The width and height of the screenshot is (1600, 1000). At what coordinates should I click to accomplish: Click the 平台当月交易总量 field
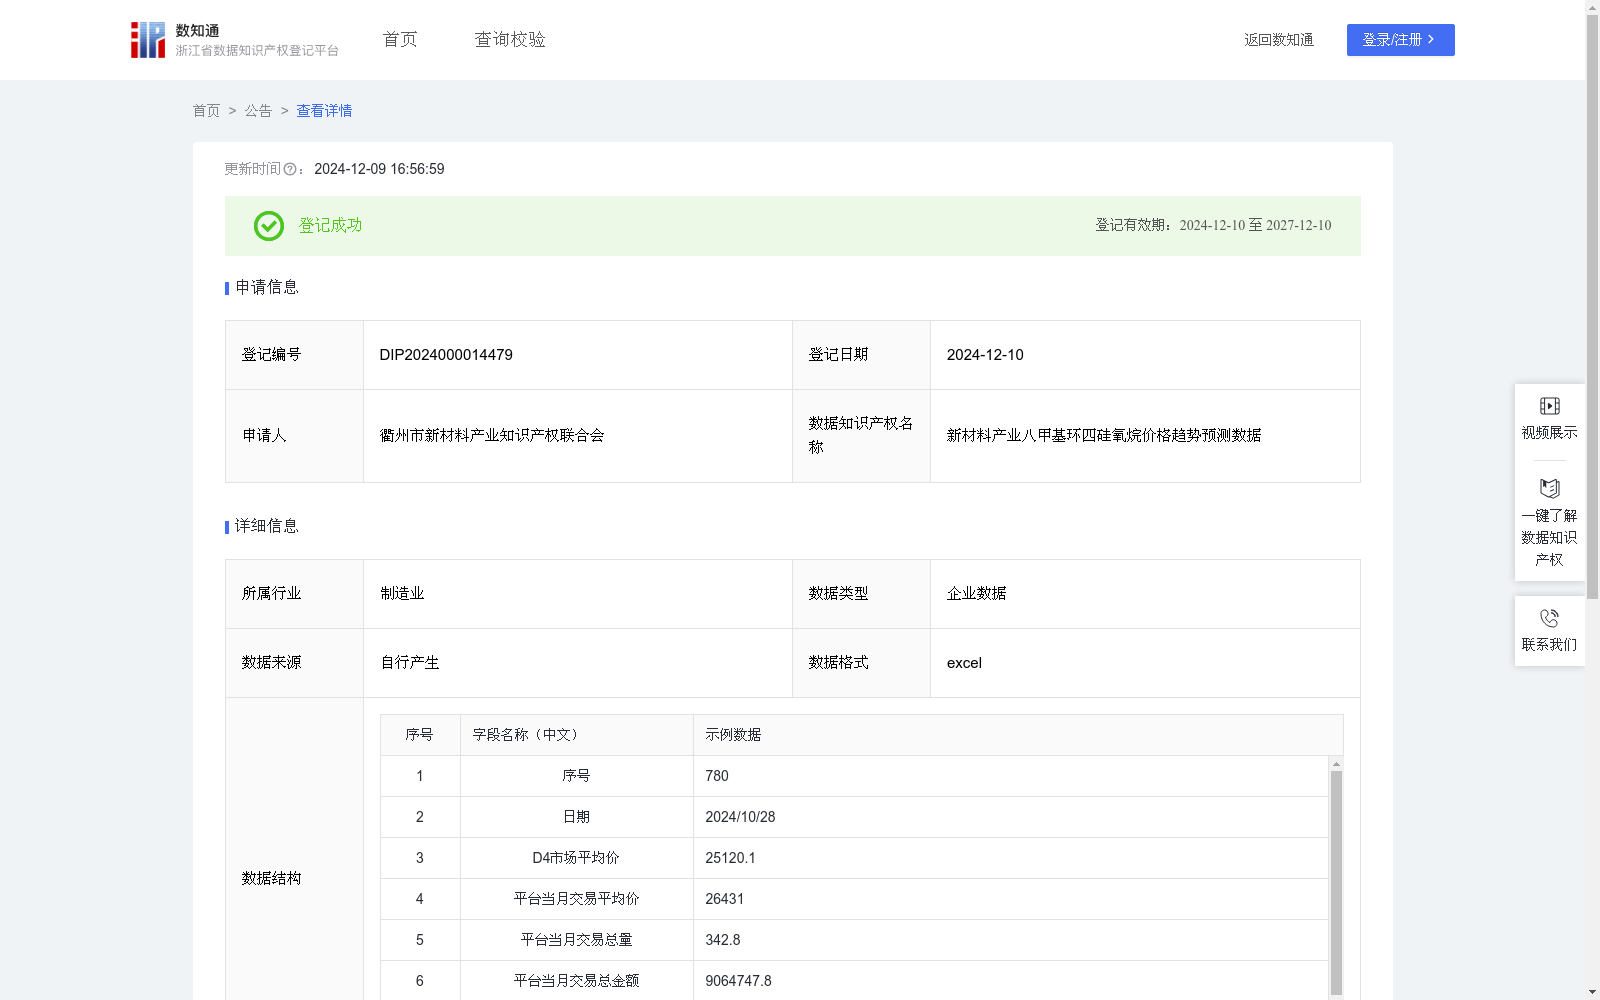tap(576, 940)
